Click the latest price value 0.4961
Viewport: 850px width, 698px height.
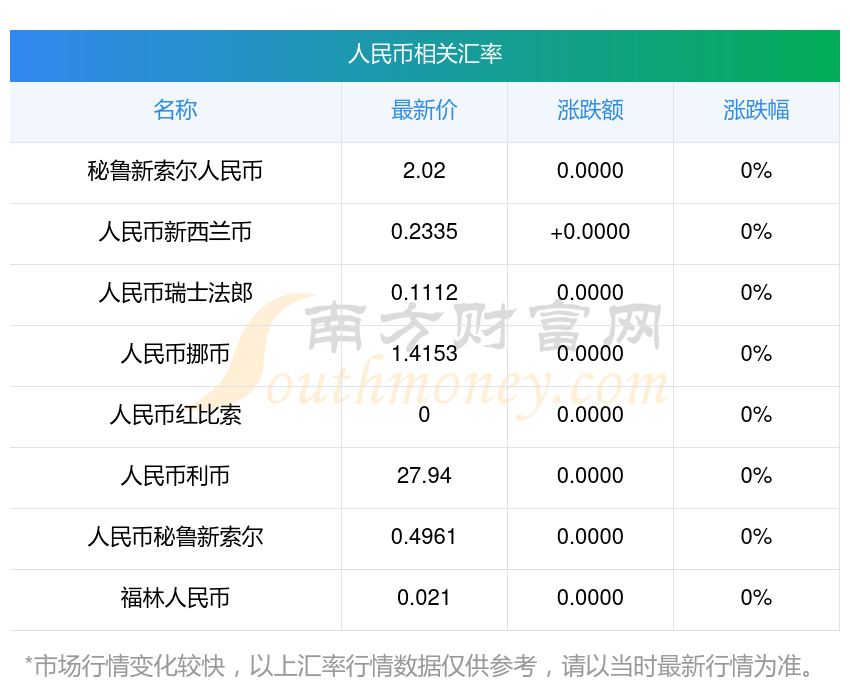point(424,537)
